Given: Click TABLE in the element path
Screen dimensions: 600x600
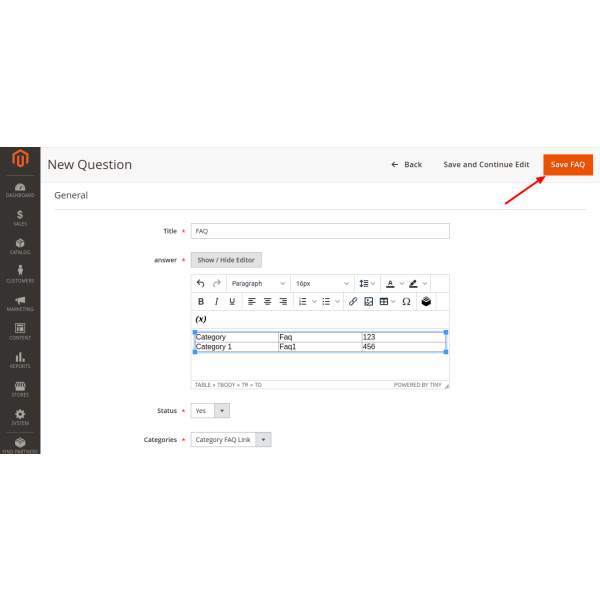Looking at the screenshot, I should [x=203, y=385].
